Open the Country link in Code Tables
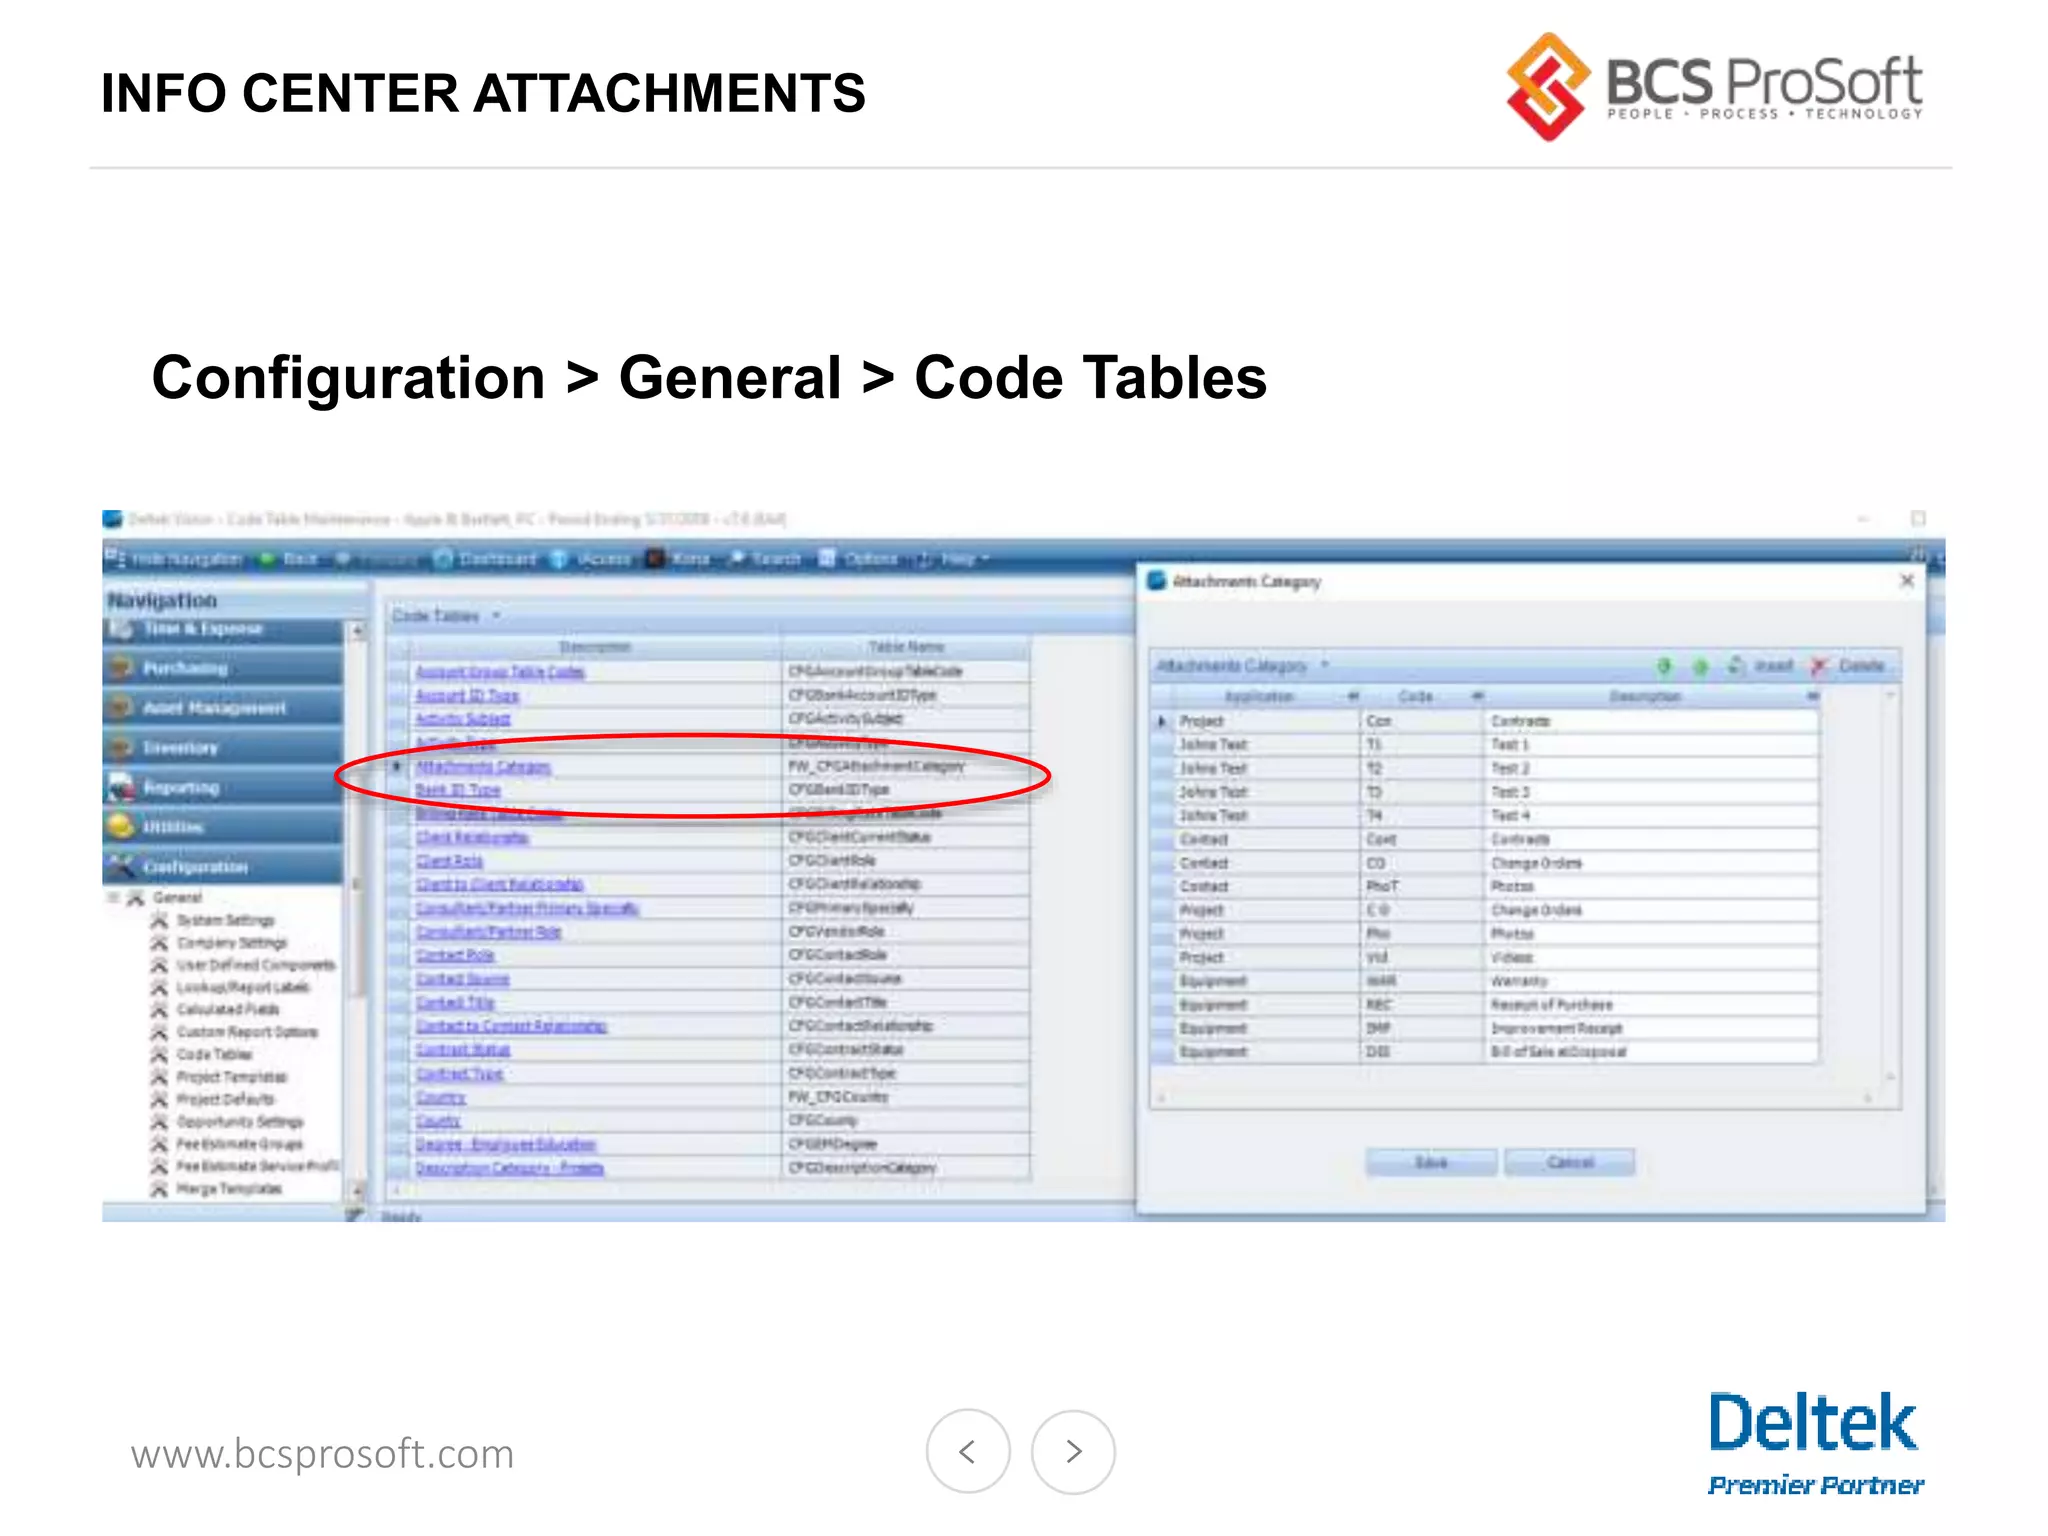 pyautogui.click(x=441, y=1097)
